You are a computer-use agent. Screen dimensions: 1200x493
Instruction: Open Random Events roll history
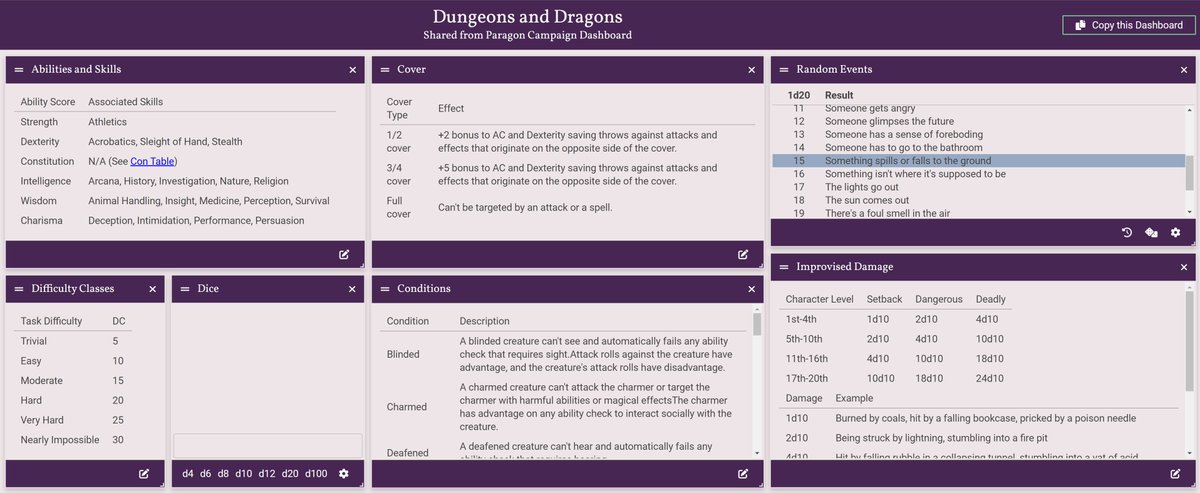1127,233
